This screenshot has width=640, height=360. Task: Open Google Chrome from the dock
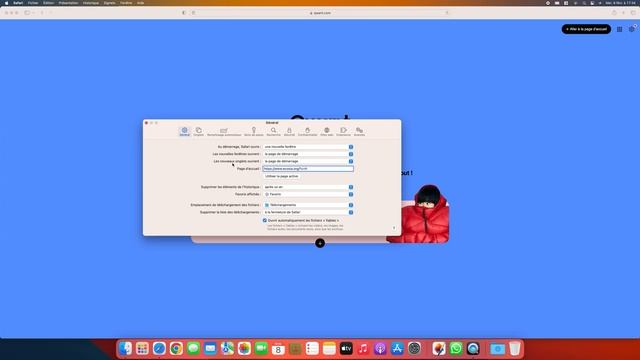click(176, 349)
